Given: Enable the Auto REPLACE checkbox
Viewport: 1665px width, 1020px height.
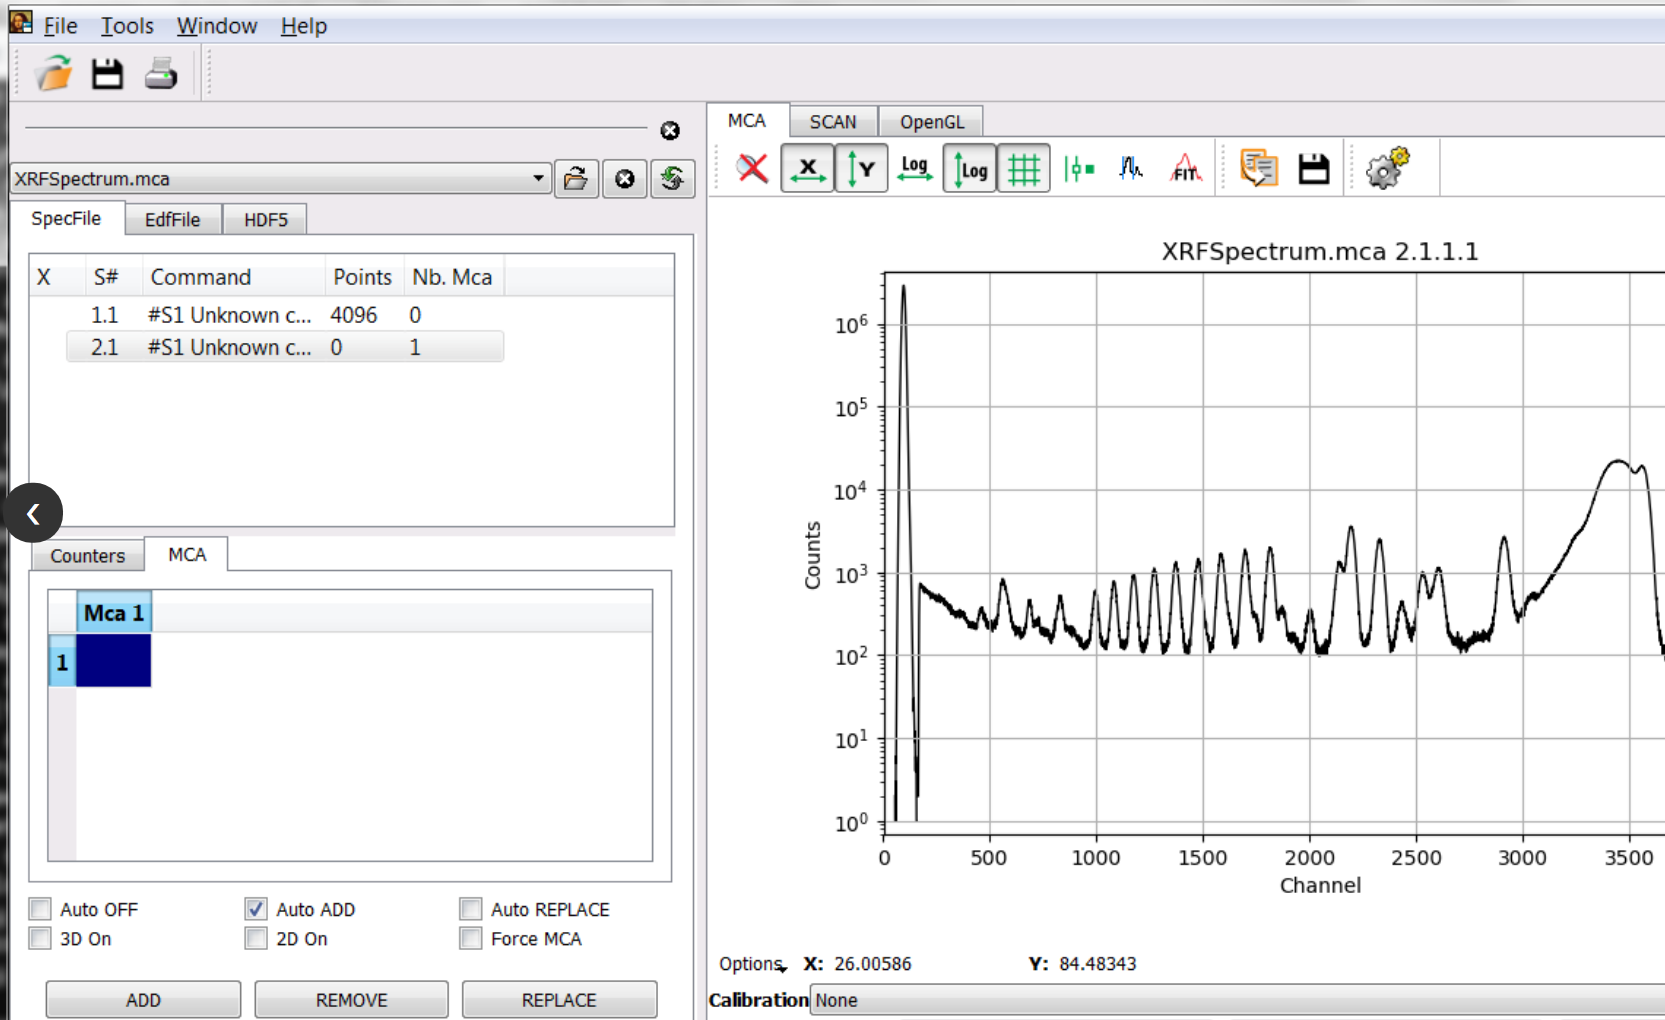Looking at the screenshot, I should [470, 908].
